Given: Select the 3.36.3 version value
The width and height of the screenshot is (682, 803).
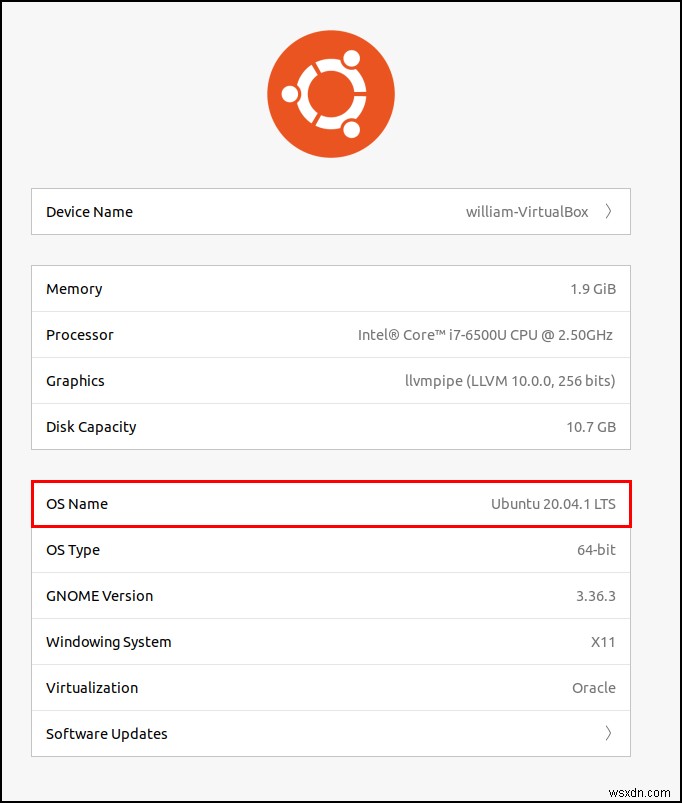Looking at the screenshot, I should coord(596,596).
